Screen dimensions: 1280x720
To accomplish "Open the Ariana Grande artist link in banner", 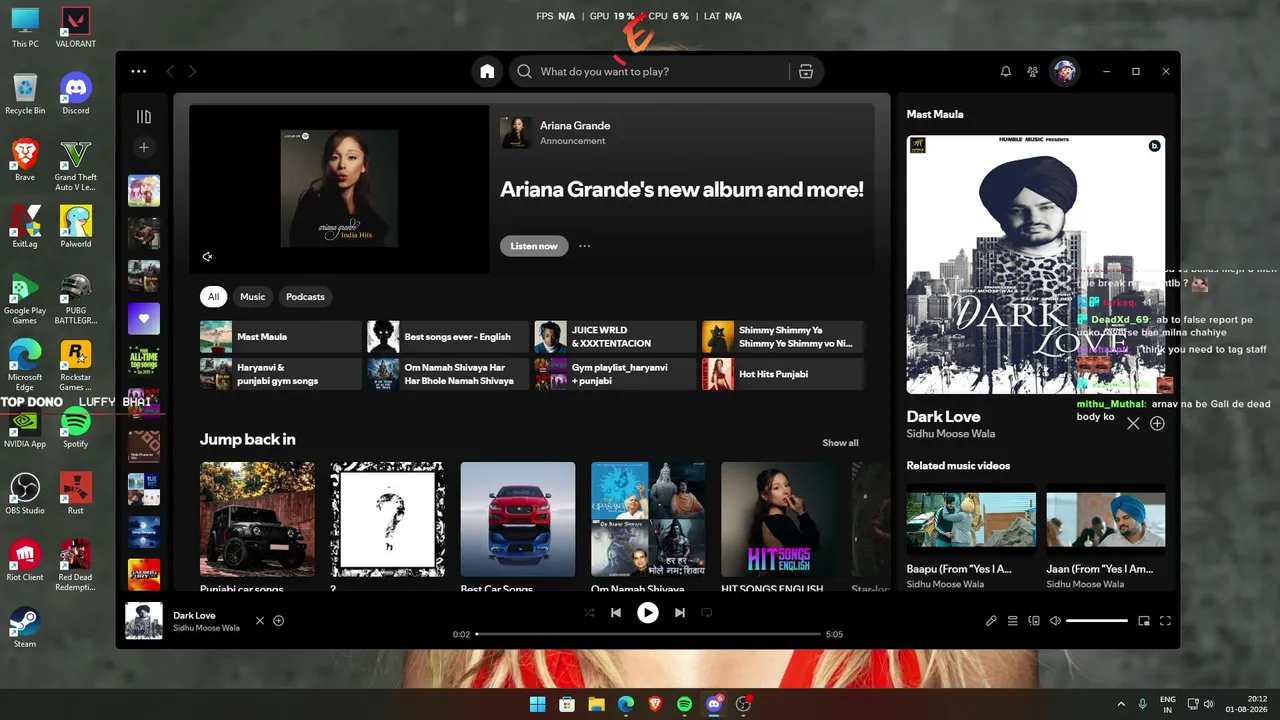I will tap(575, 126).
